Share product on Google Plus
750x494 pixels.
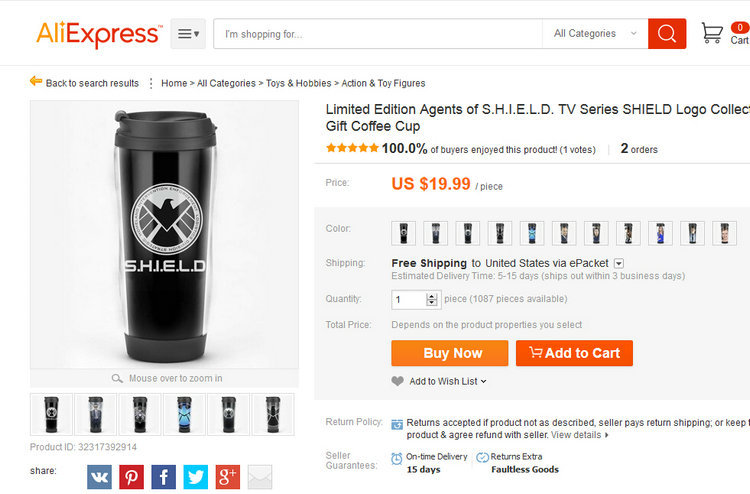point(227,477)
